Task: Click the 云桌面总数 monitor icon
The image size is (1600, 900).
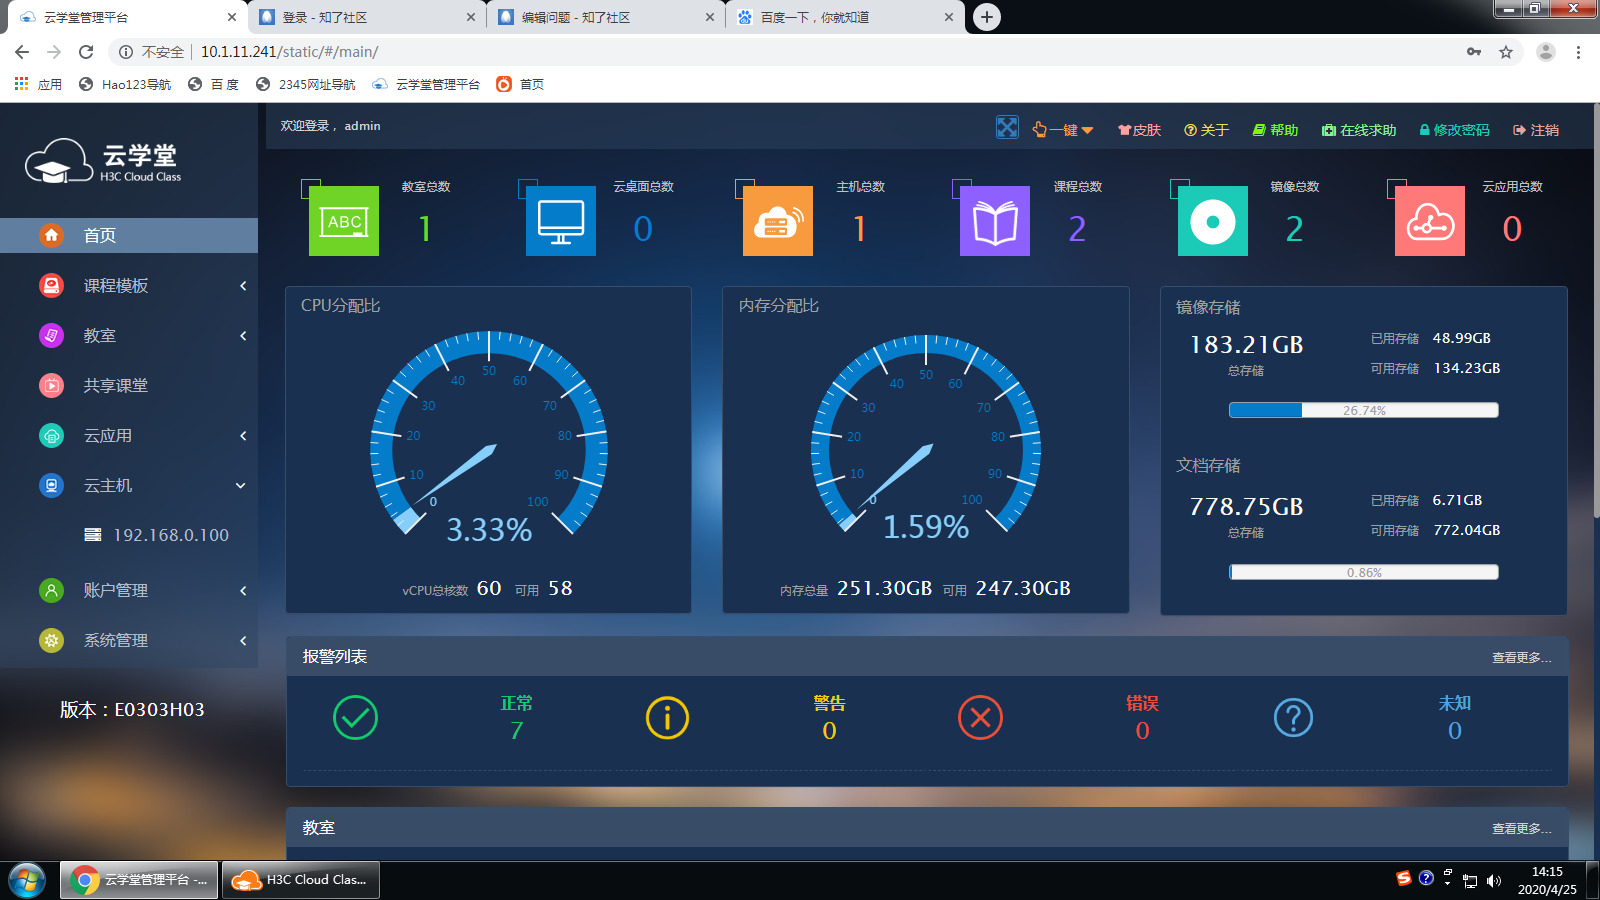Action: pos(561,221)
